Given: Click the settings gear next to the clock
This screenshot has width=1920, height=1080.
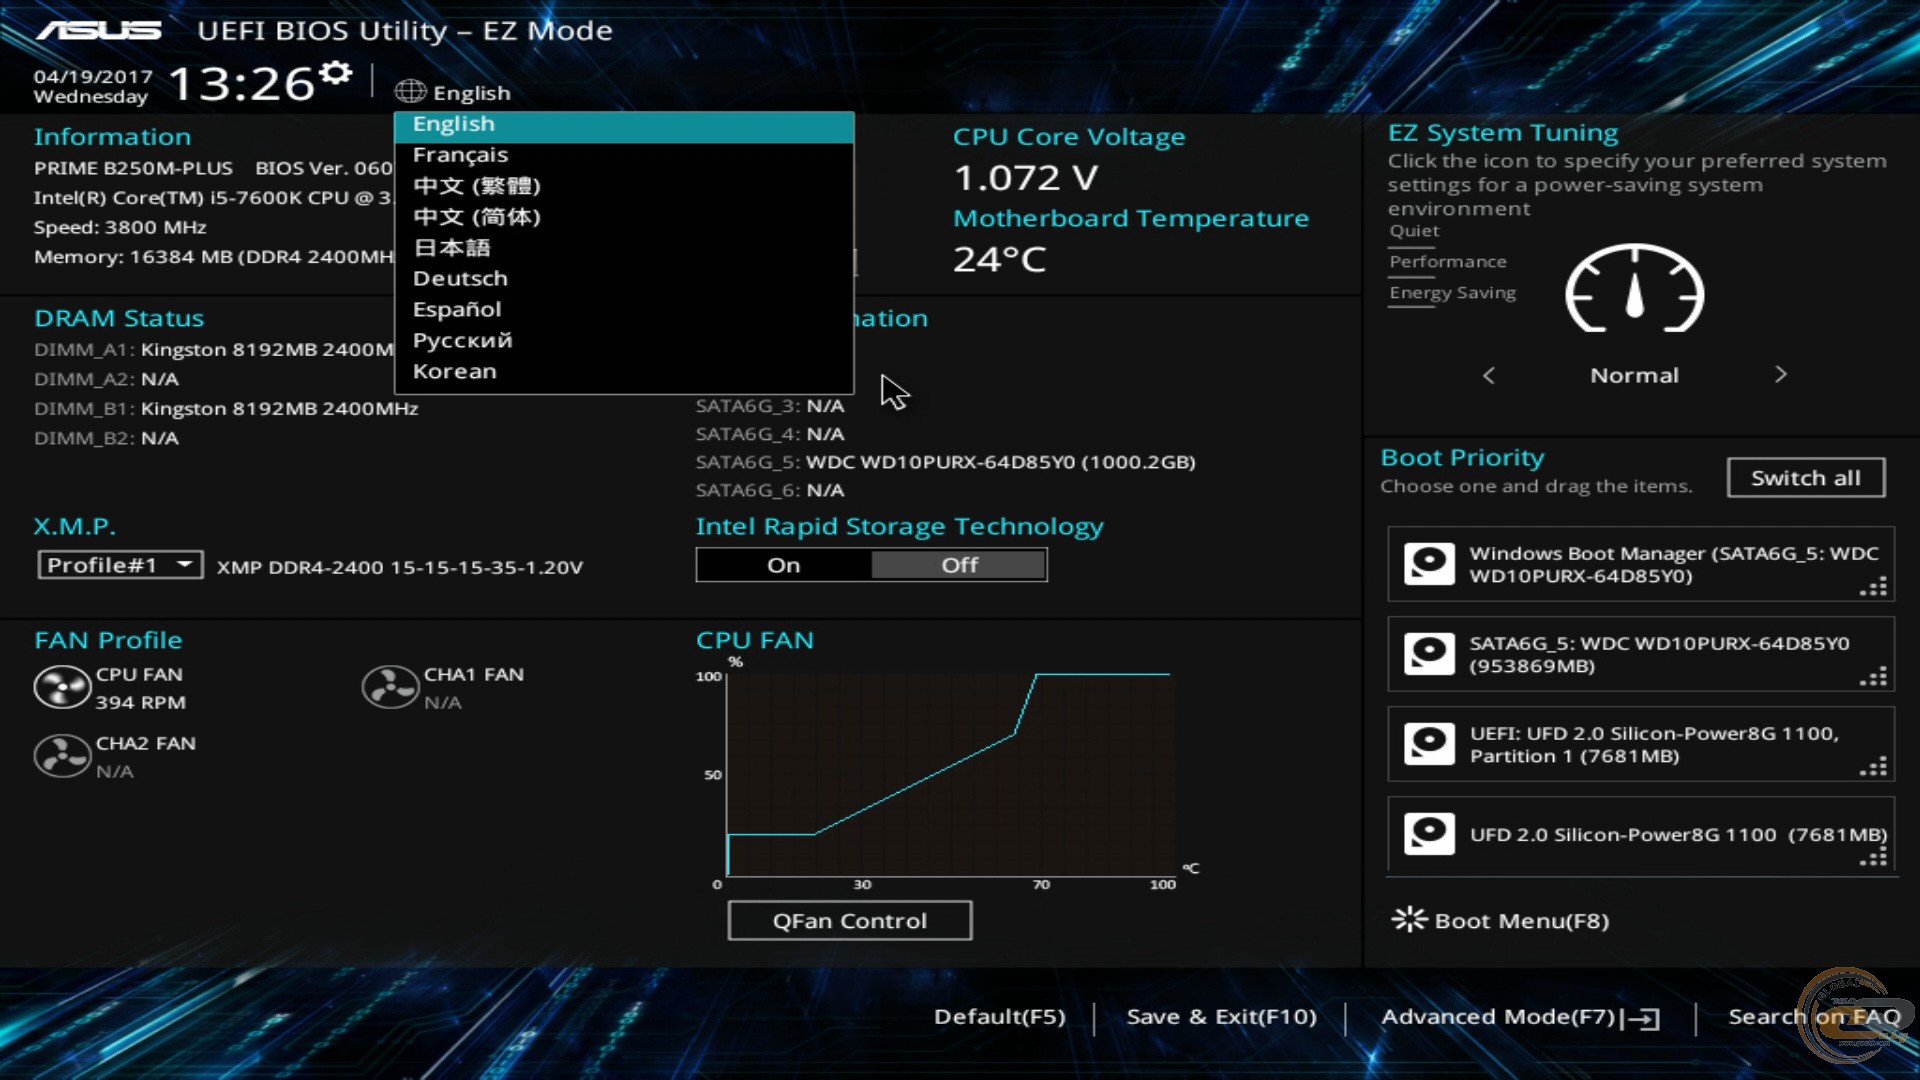Looking at the screenshot, I should pyautogui.click(x=336, y=72).
